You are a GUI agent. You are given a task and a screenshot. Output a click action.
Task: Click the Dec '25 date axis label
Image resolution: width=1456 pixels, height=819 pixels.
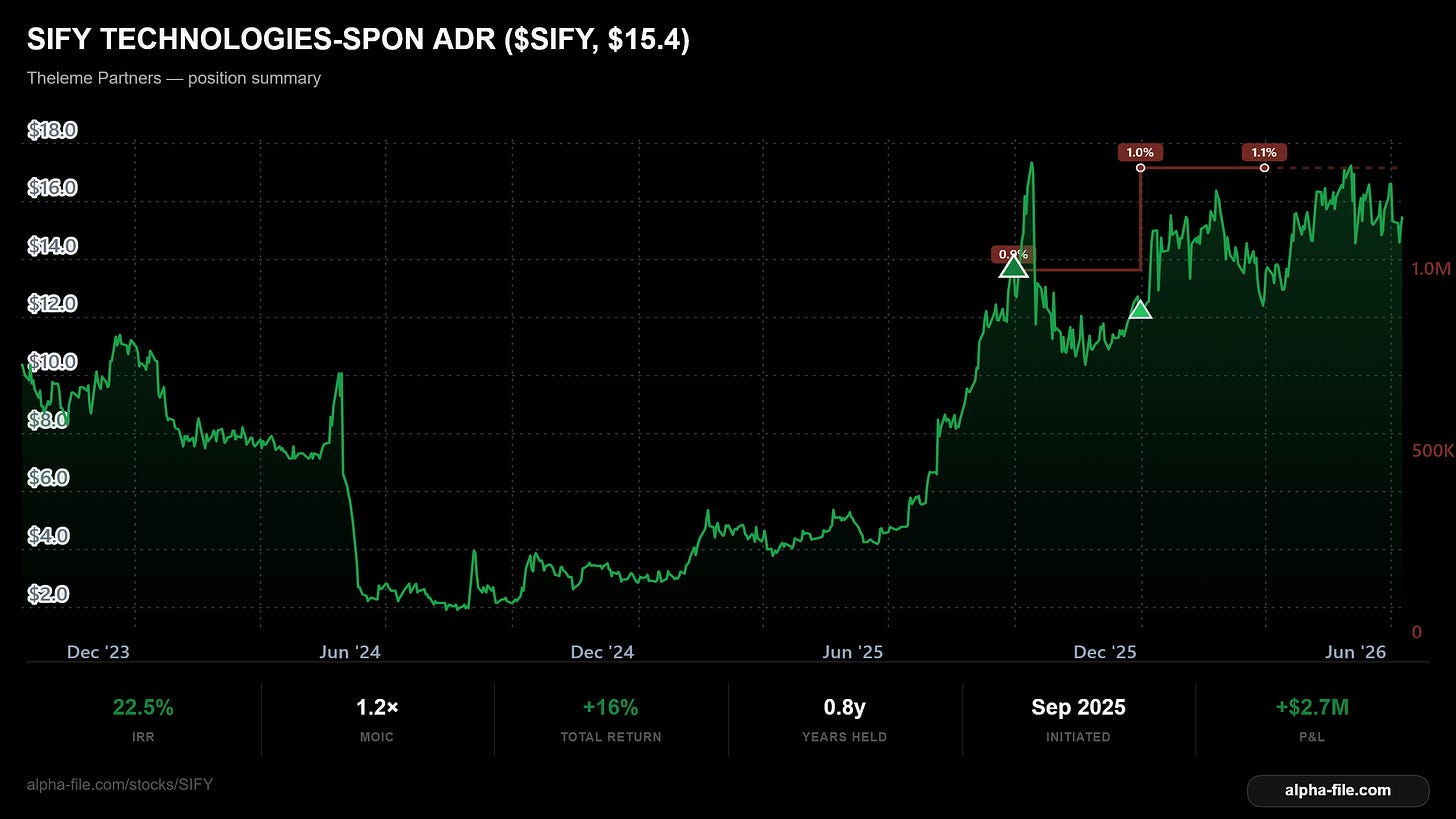[1105, 652]
